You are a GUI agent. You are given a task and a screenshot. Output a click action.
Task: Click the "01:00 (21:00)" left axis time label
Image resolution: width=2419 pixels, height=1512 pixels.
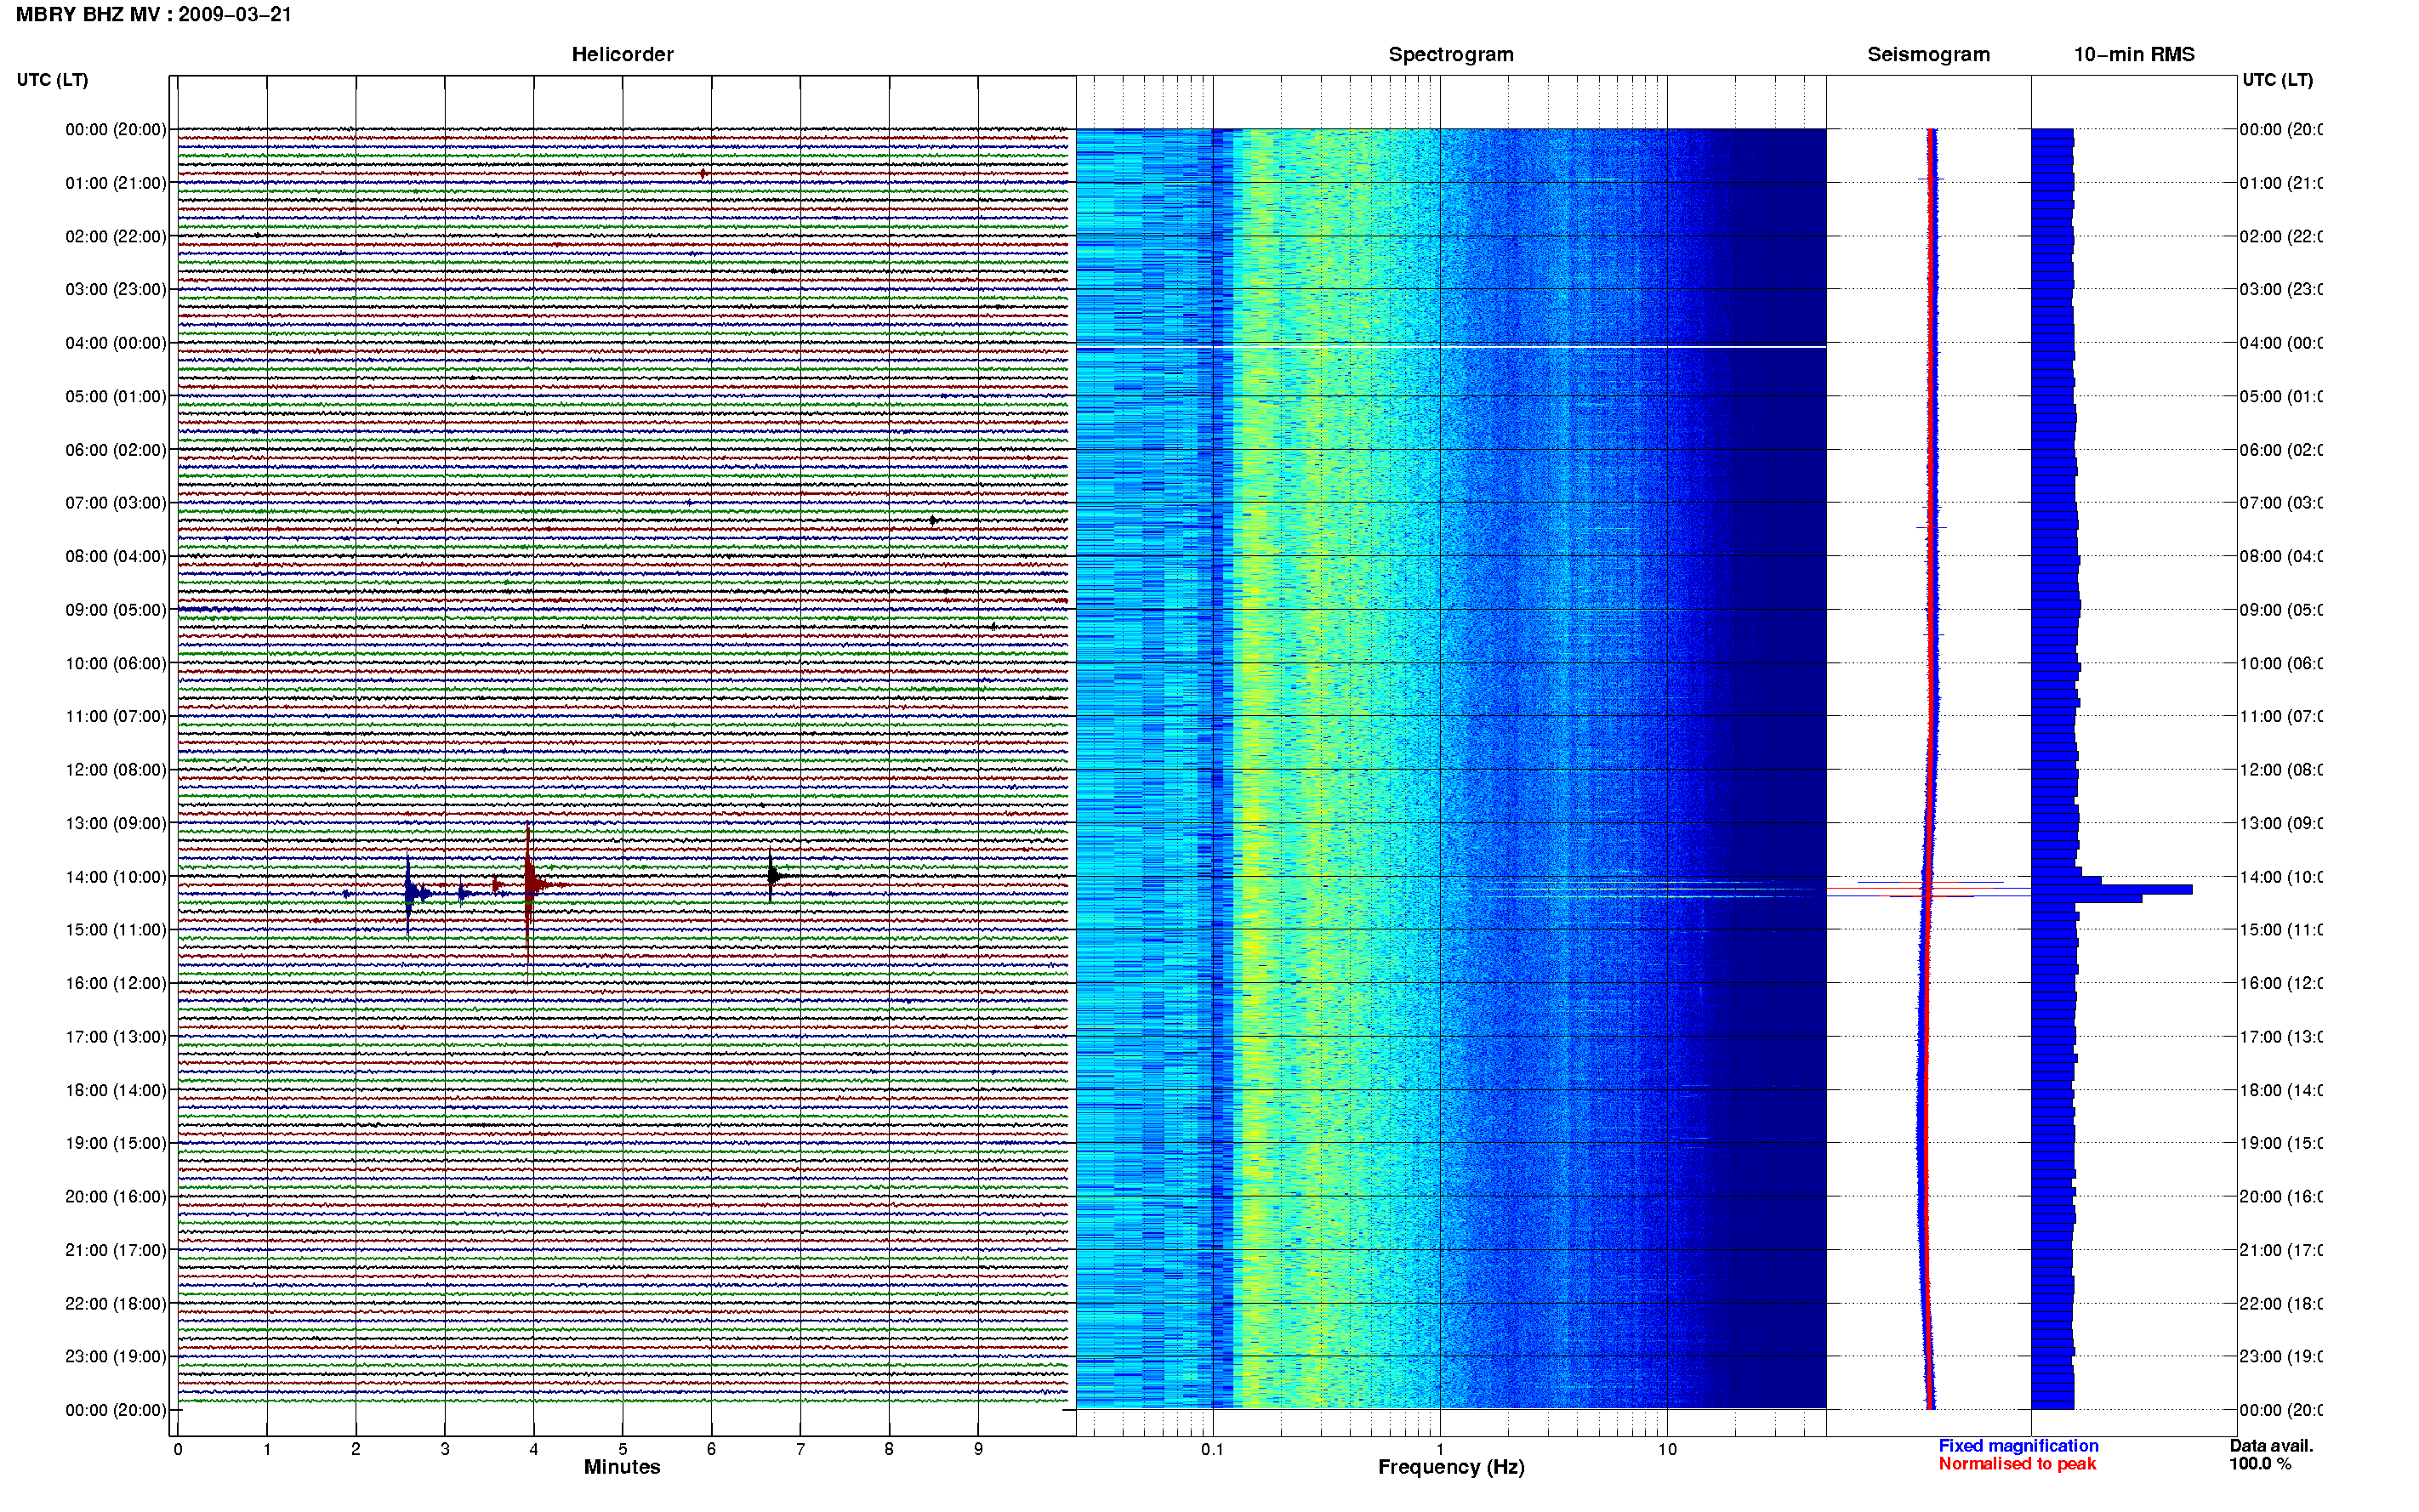[116, 183]
